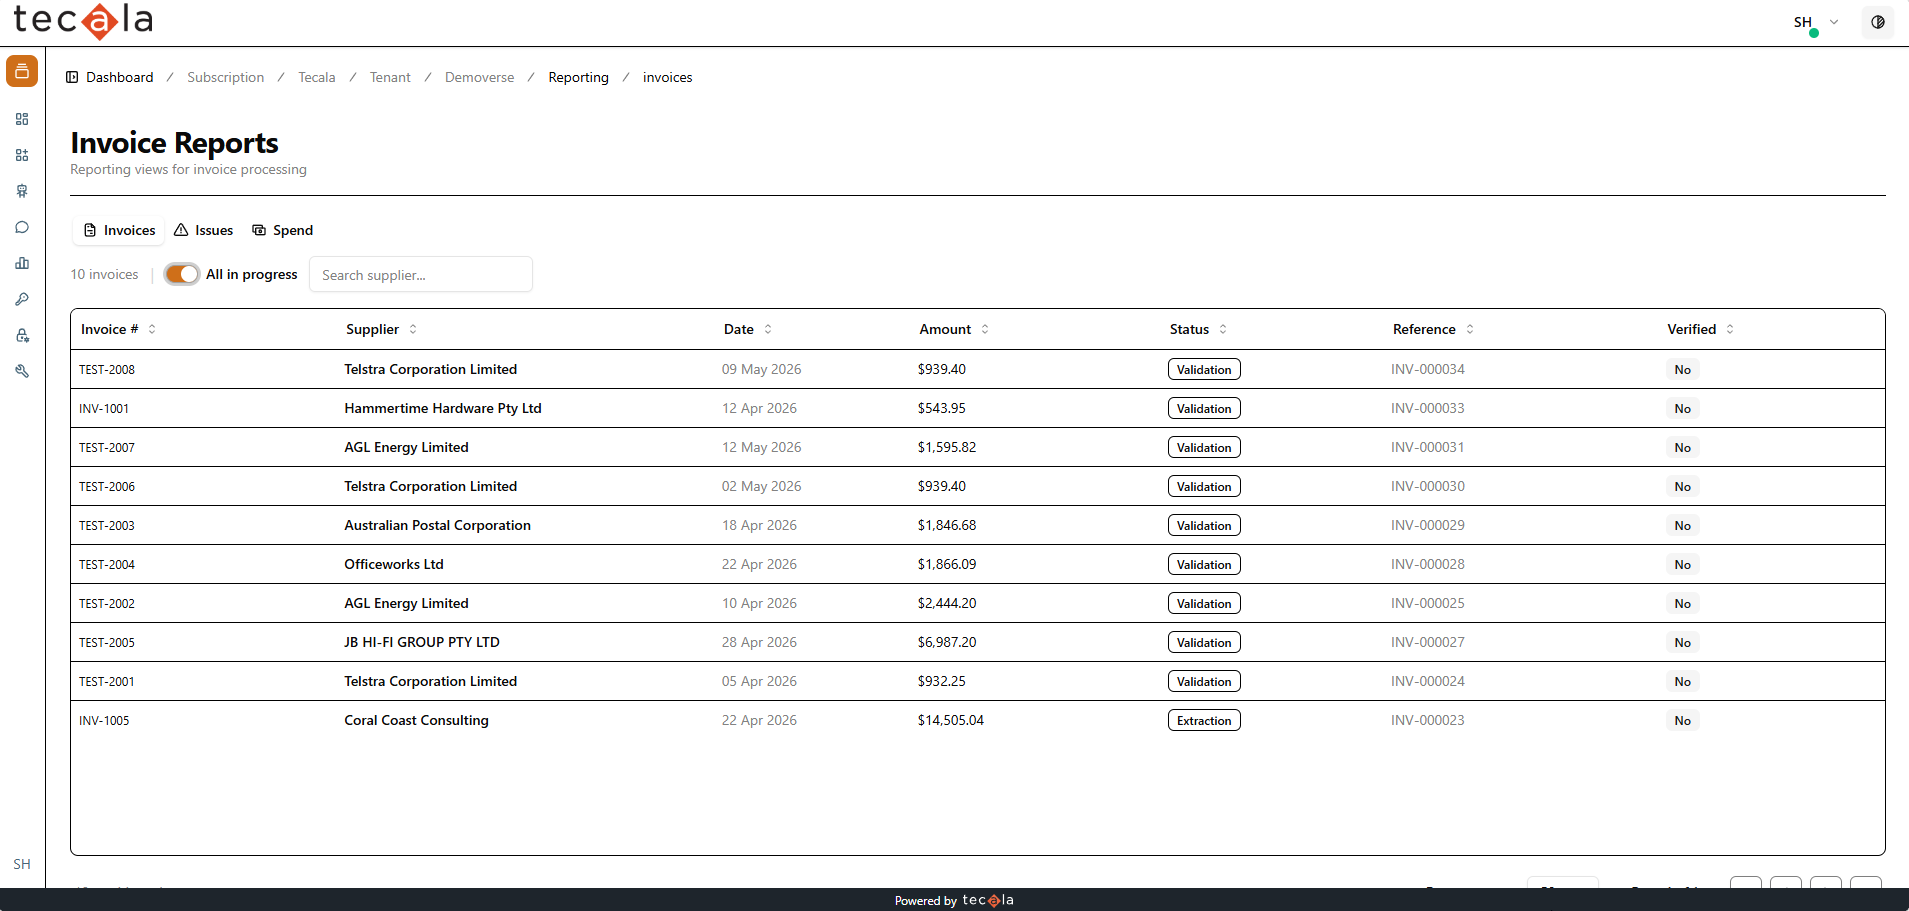Screen dimensions: 1909x911
Task: Select supplier JB HI-FI GROUP PTY LTD
Action: (422, 642)
